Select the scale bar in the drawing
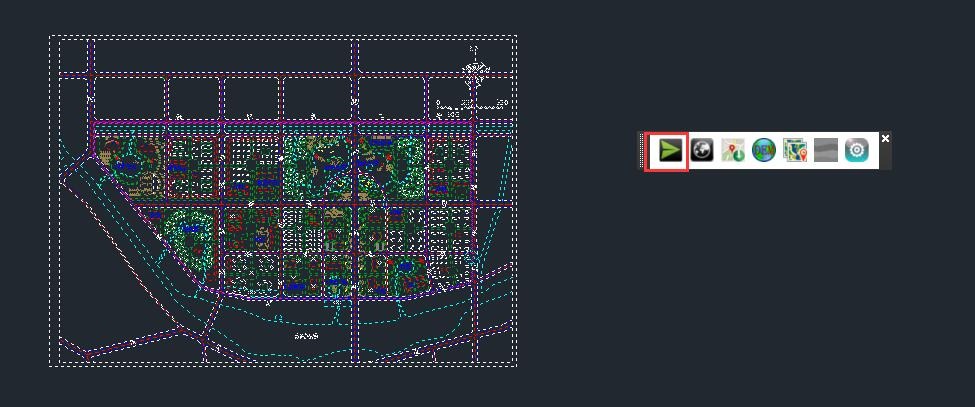975x407 pixels. [472, 103]
